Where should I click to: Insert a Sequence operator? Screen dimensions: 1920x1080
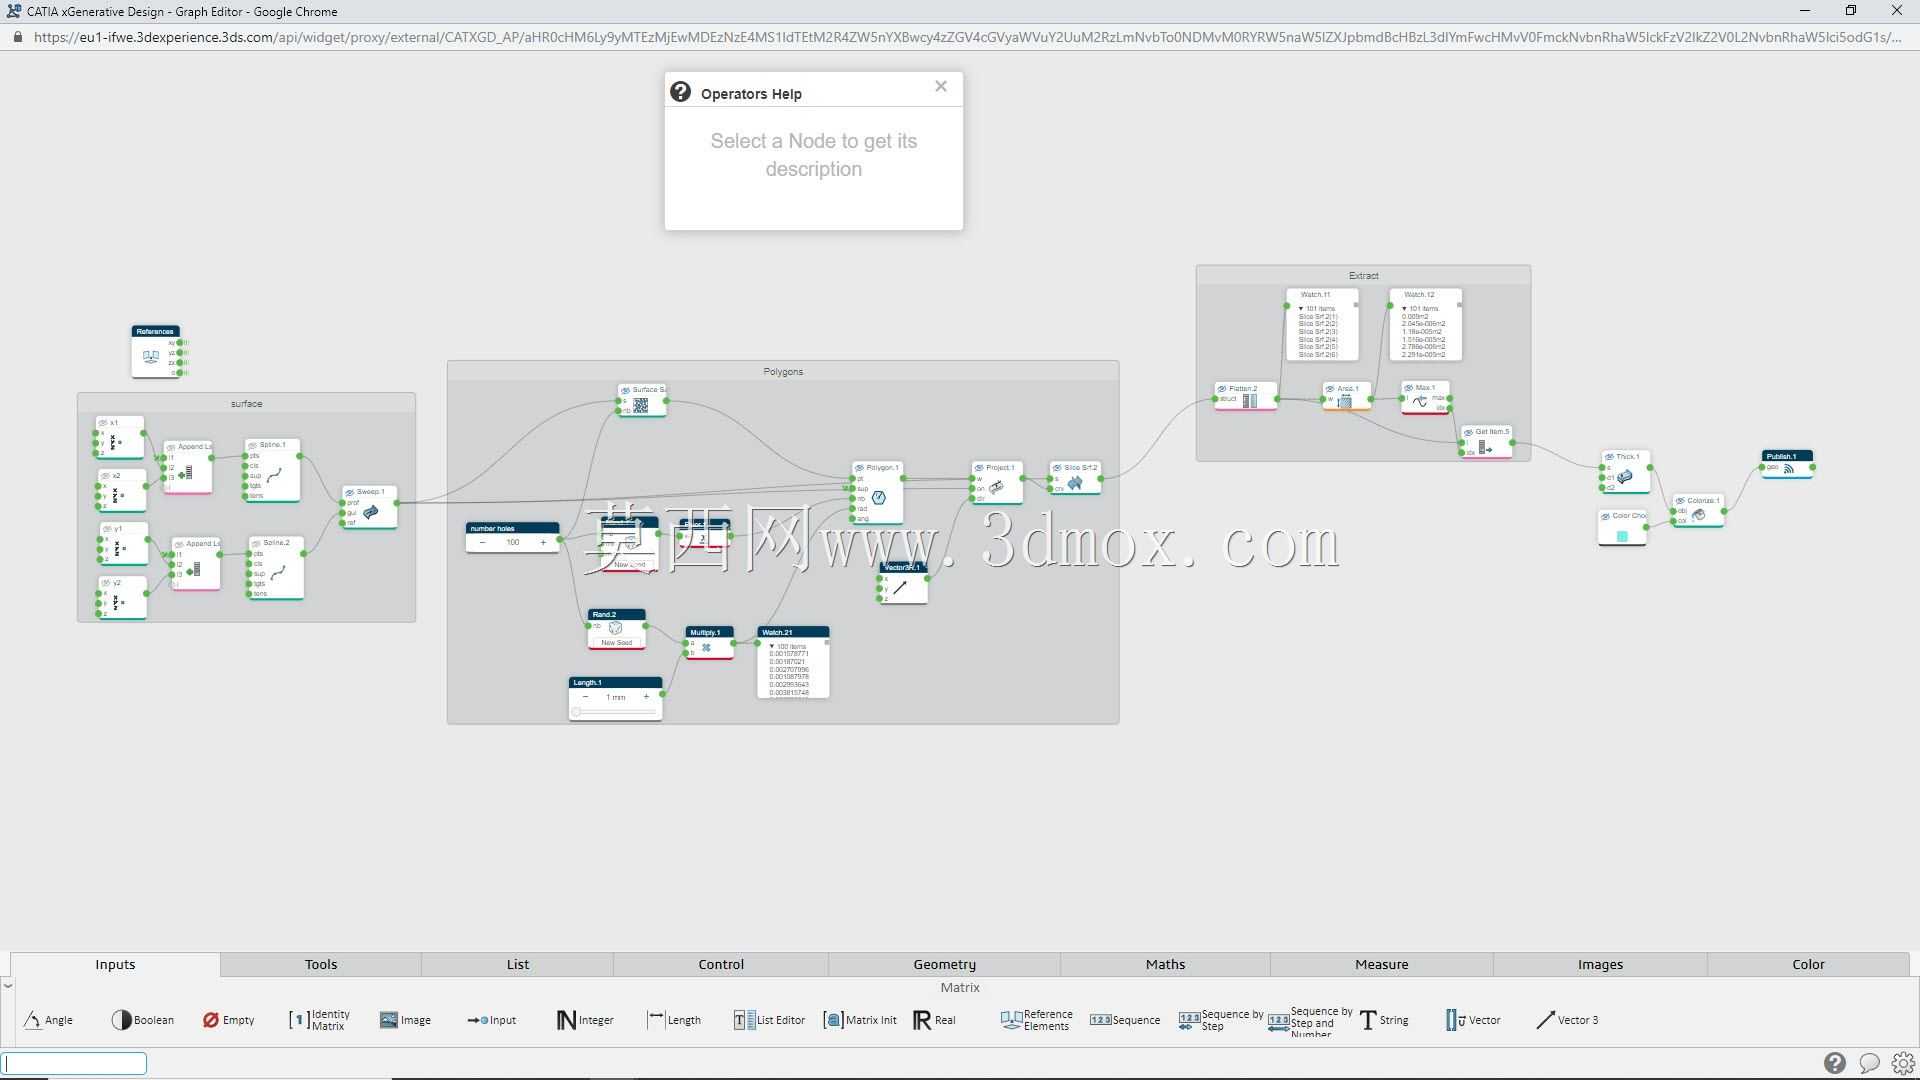point(1125,1020)
